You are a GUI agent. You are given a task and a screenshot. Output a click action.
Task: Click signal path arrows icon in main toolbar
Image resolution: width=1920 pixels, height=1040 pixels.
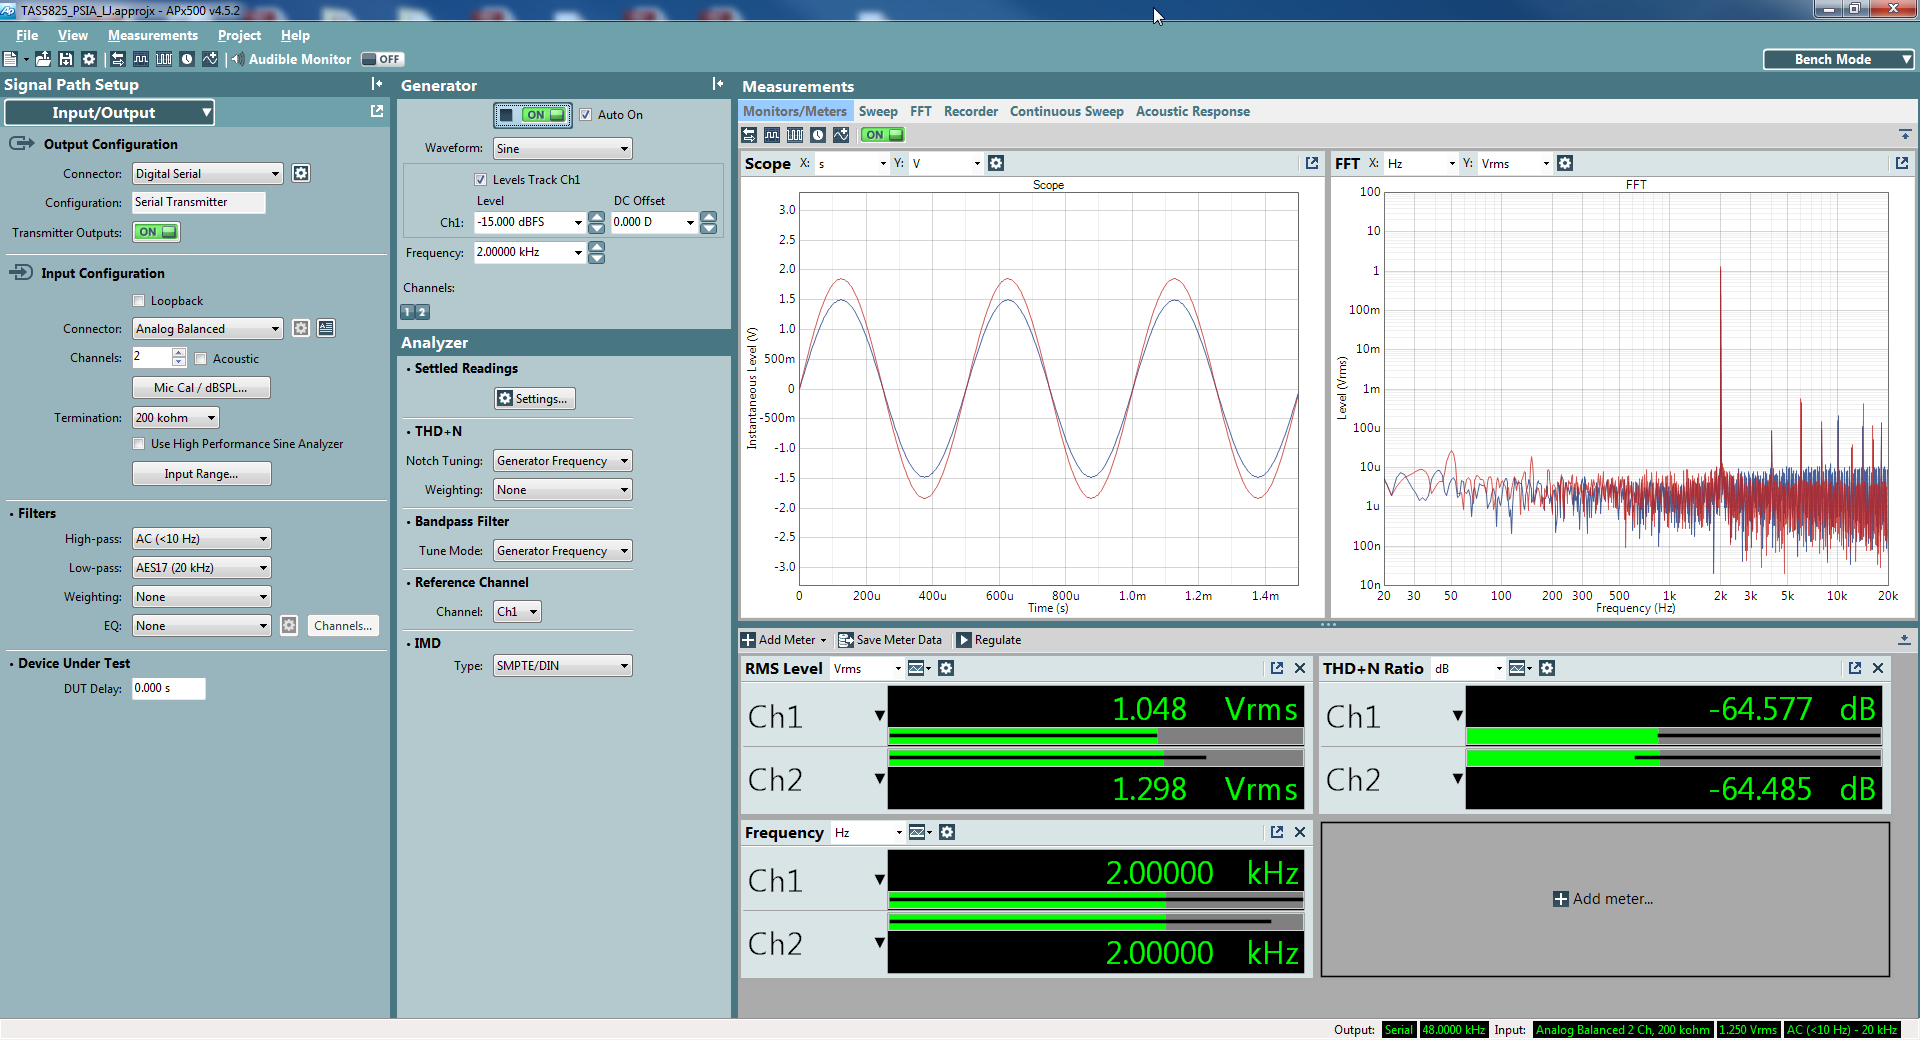pyautogui.click(x=118, y=59)
